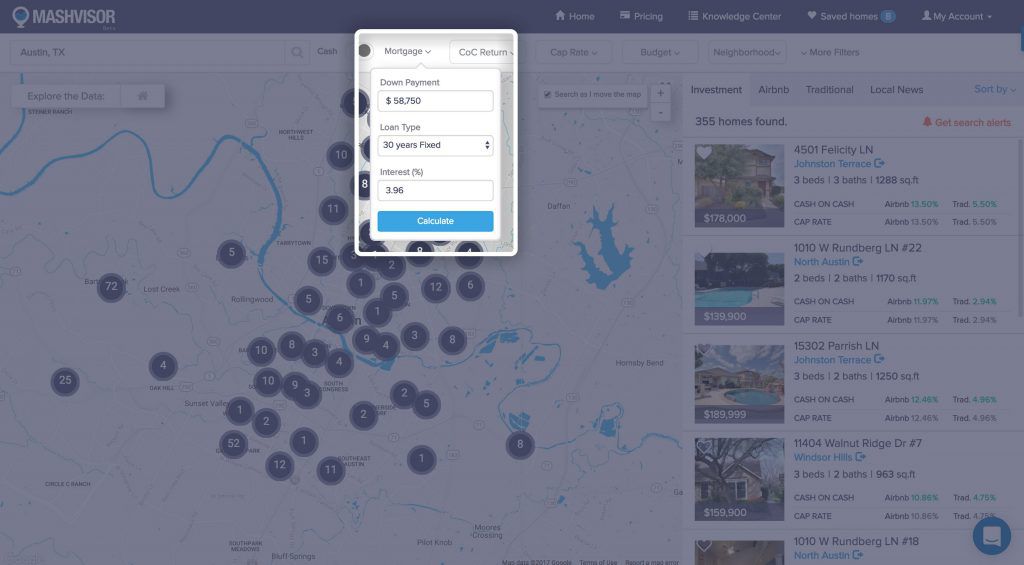Open Johnston Terrace external link icon
1024x565 pixels.
(879, 164)
